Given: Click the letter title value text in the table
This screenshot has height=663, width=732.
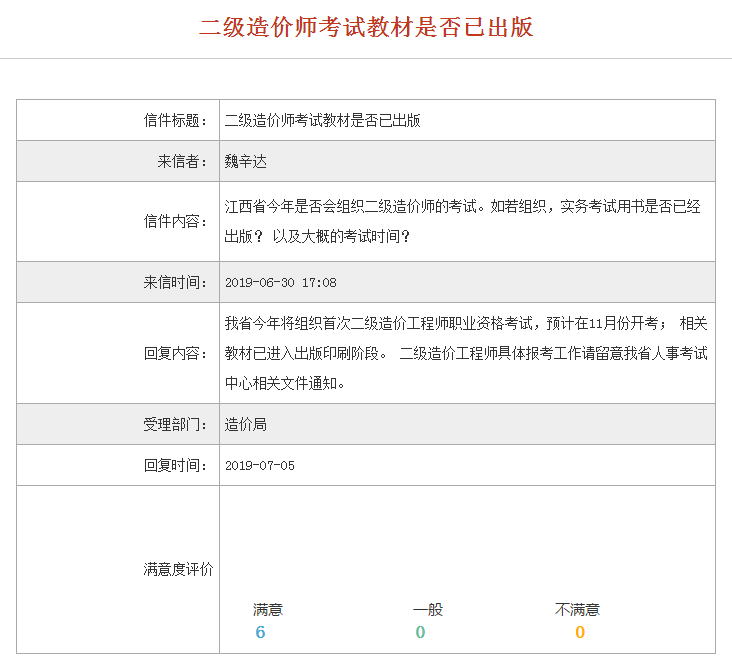Looking at the screenshot, I should tap(322, 120).
